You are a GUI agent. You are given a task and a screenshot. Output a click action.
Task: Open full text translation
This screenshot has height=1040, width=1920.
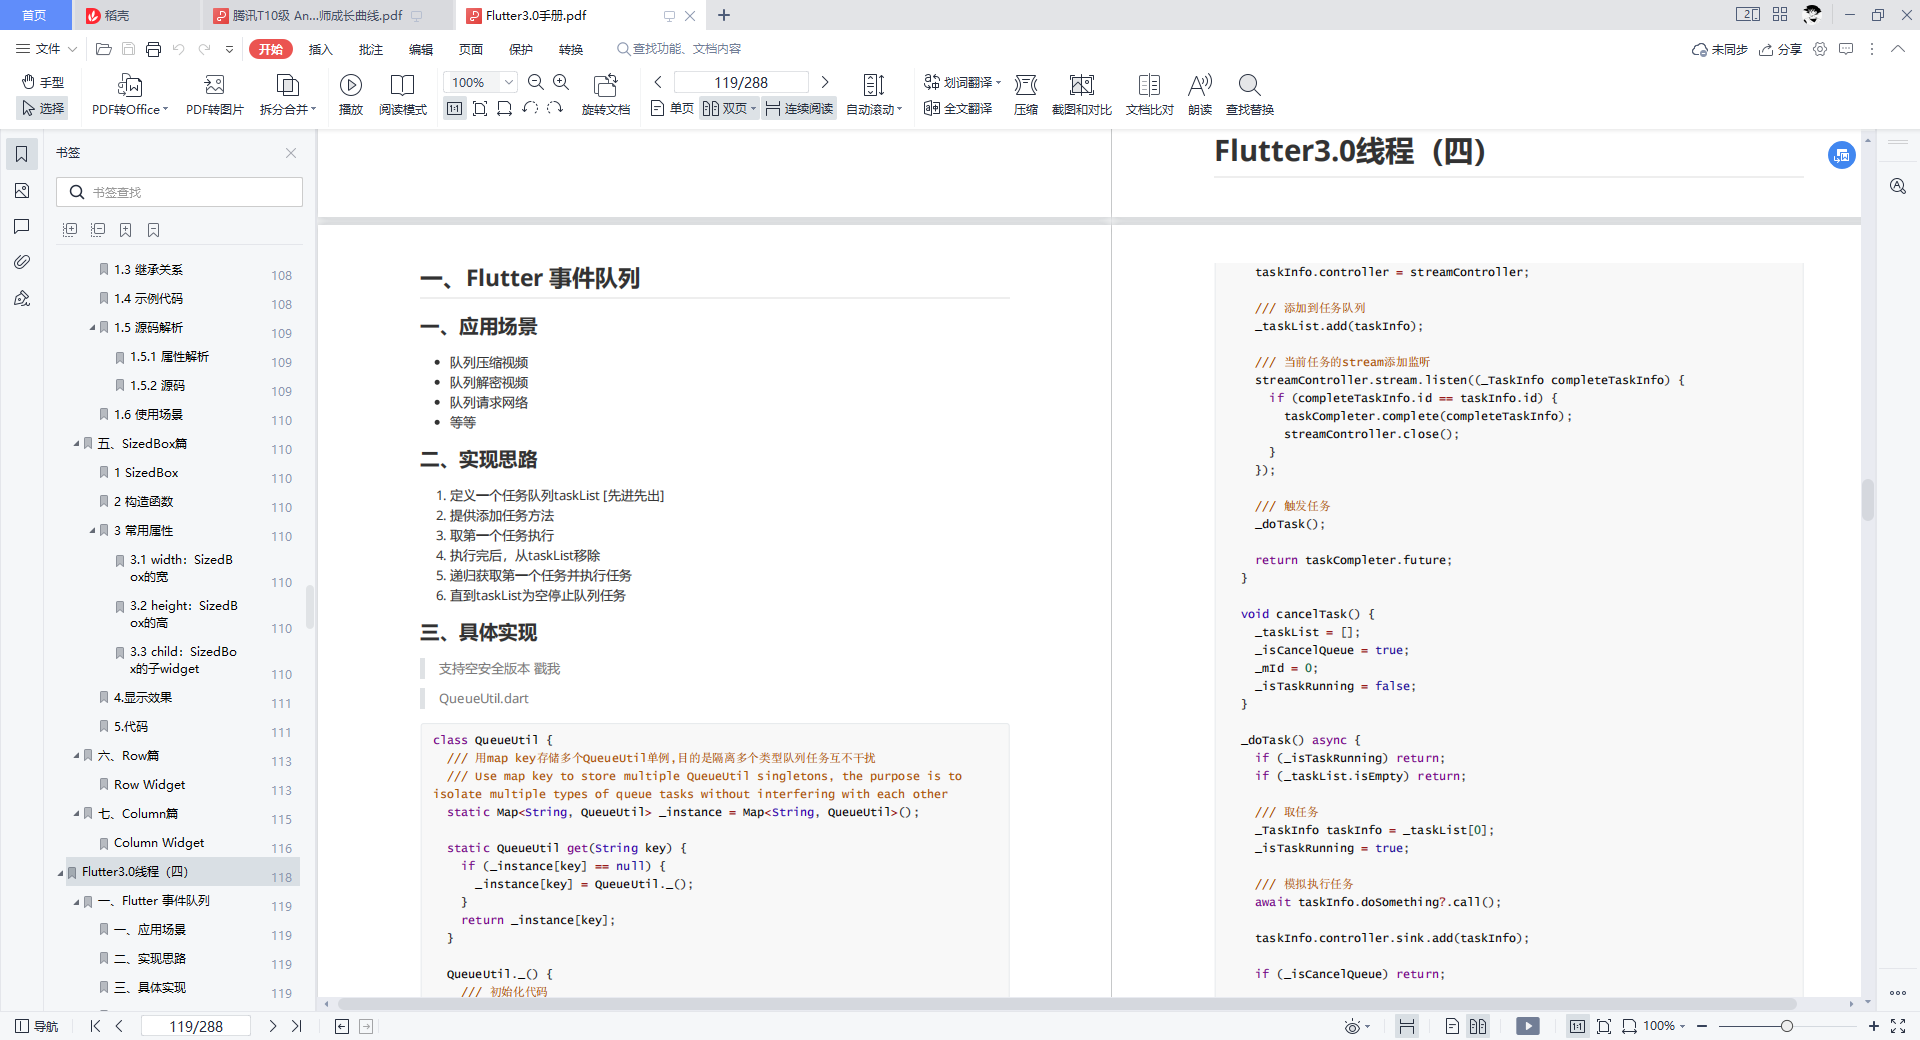point(958,108)
